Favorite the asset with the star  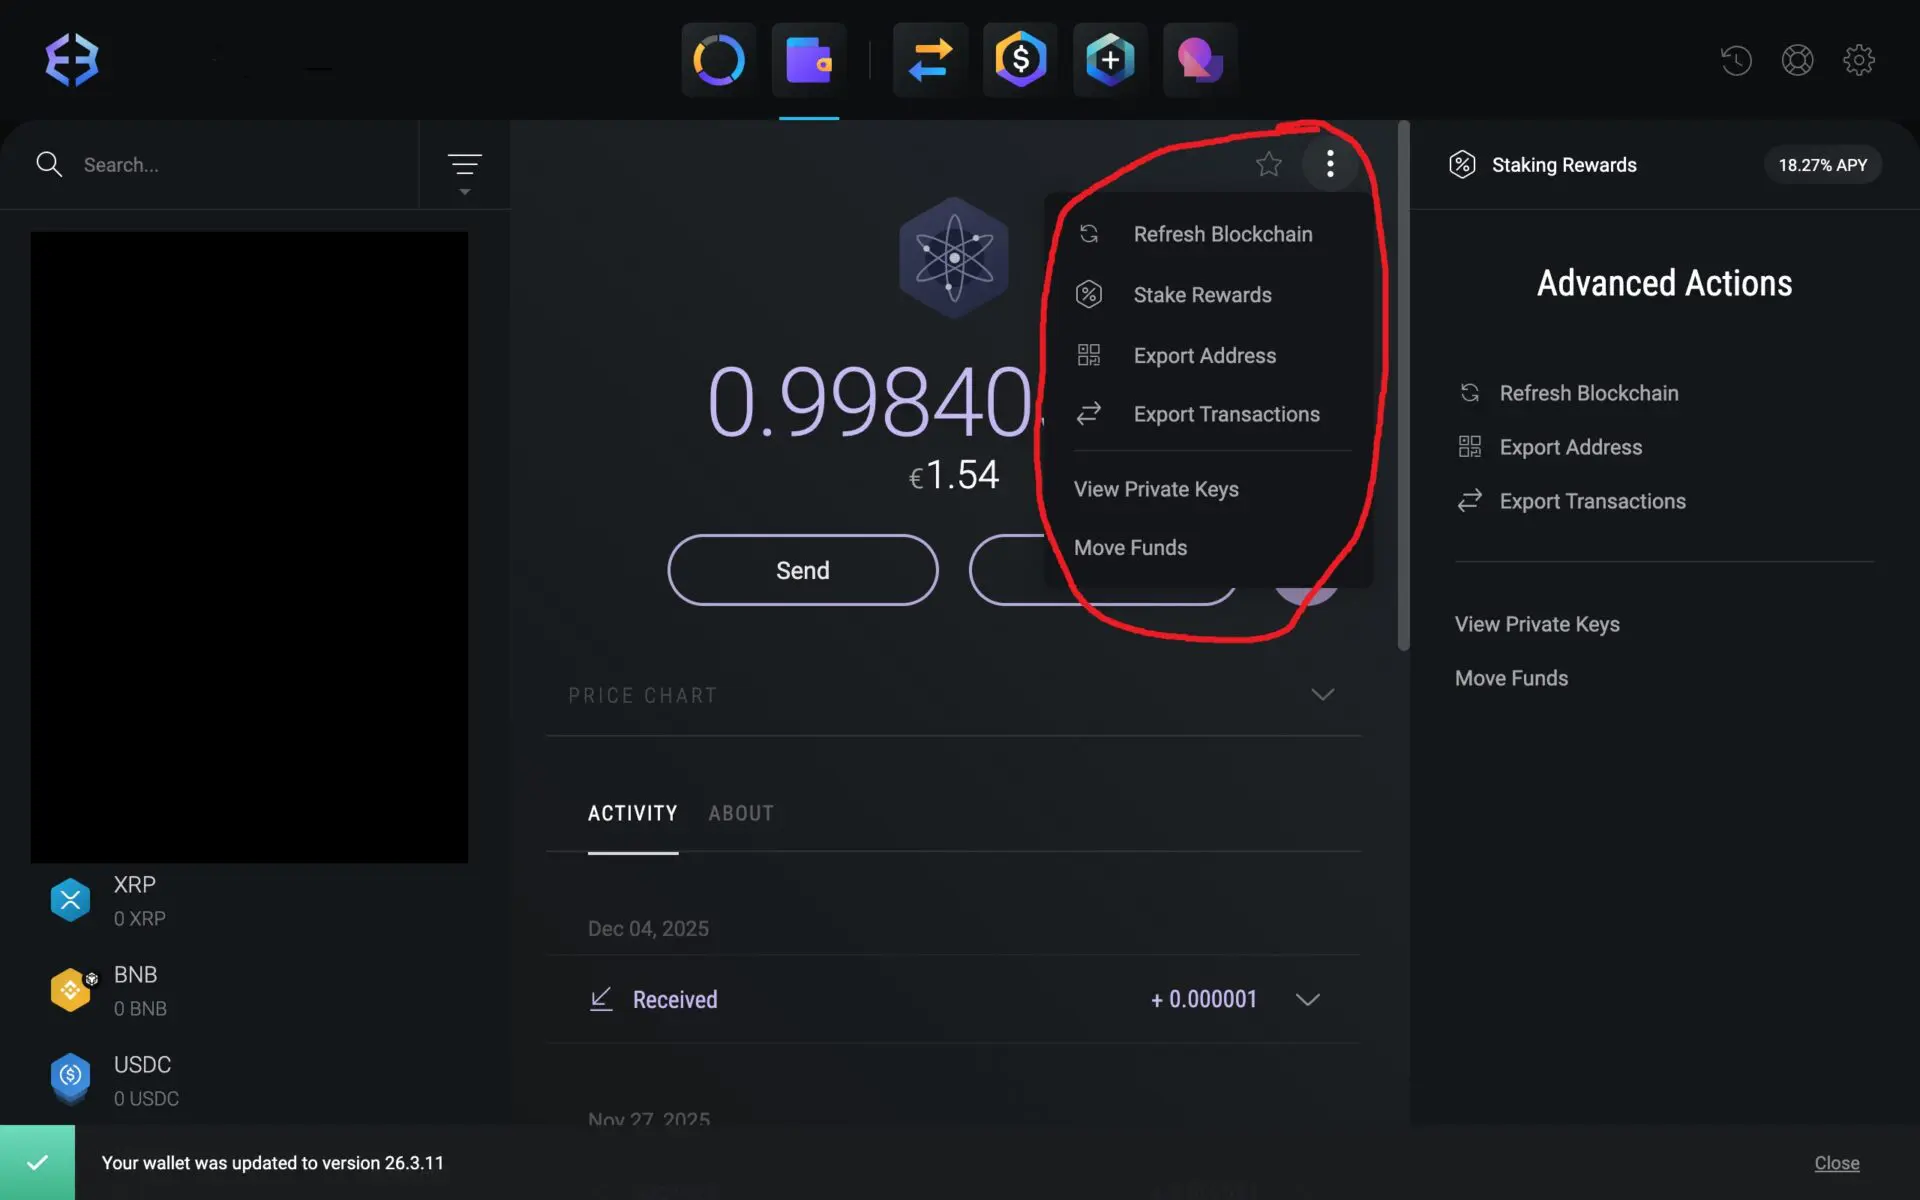[1269, 164]
